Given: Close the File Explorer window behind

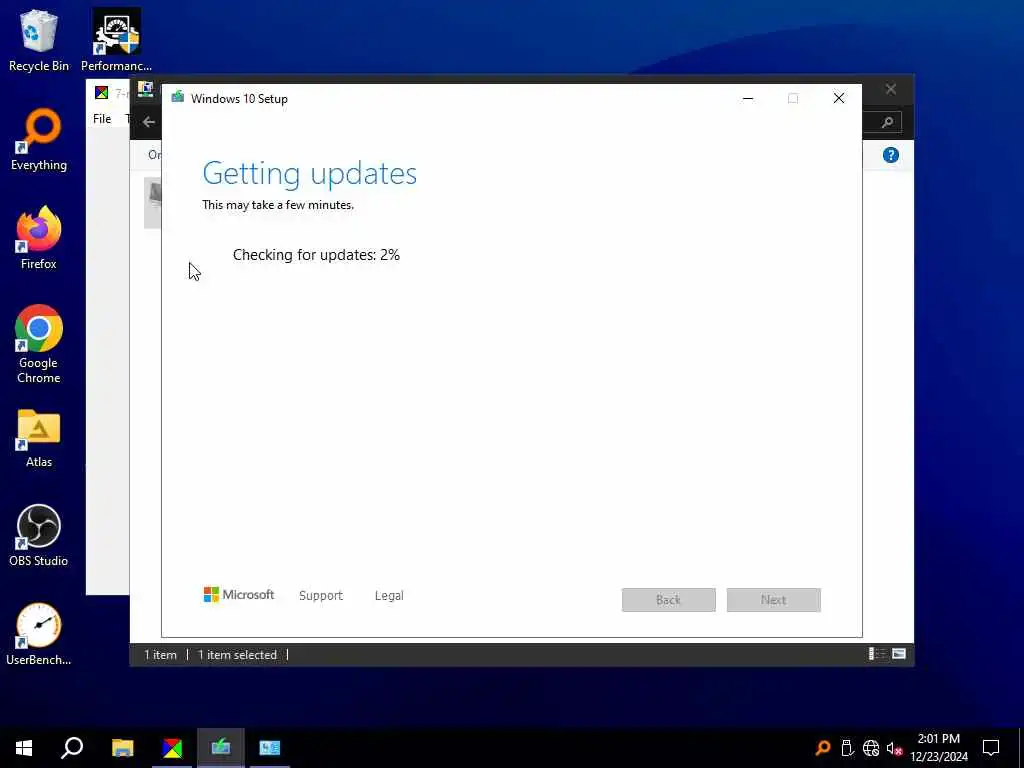Looking at the screenshot, I should pyautogui.click(x=891, y=89).
